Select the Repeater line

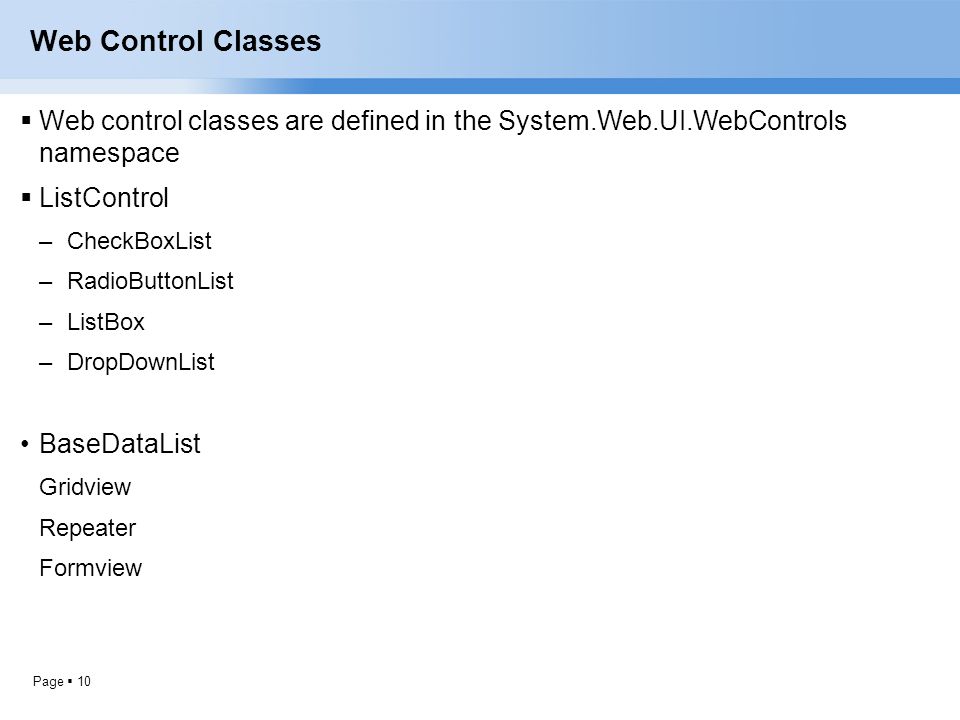[x=88, y=528]
